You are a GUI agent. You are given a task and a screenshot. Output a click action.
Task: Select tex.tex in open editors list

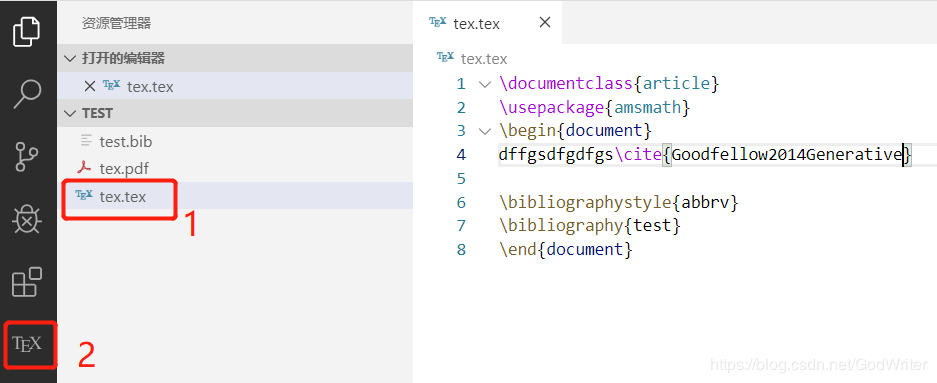pos(235,87)
